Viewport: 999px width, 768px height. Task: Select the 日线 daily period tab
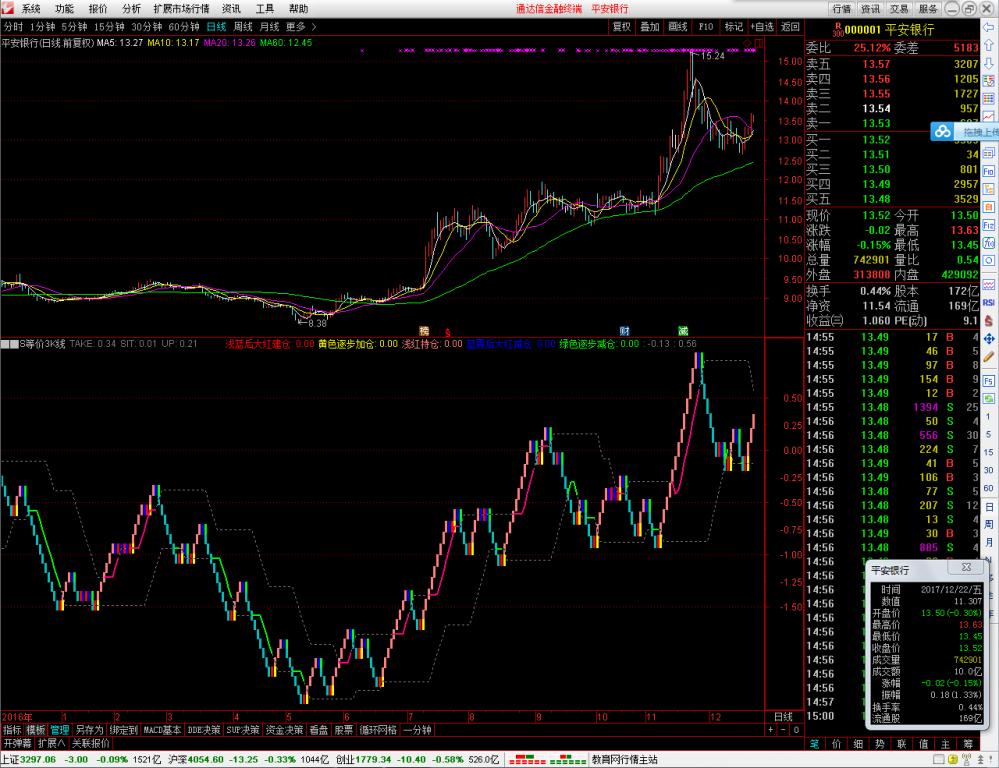(x=217, y=27)
